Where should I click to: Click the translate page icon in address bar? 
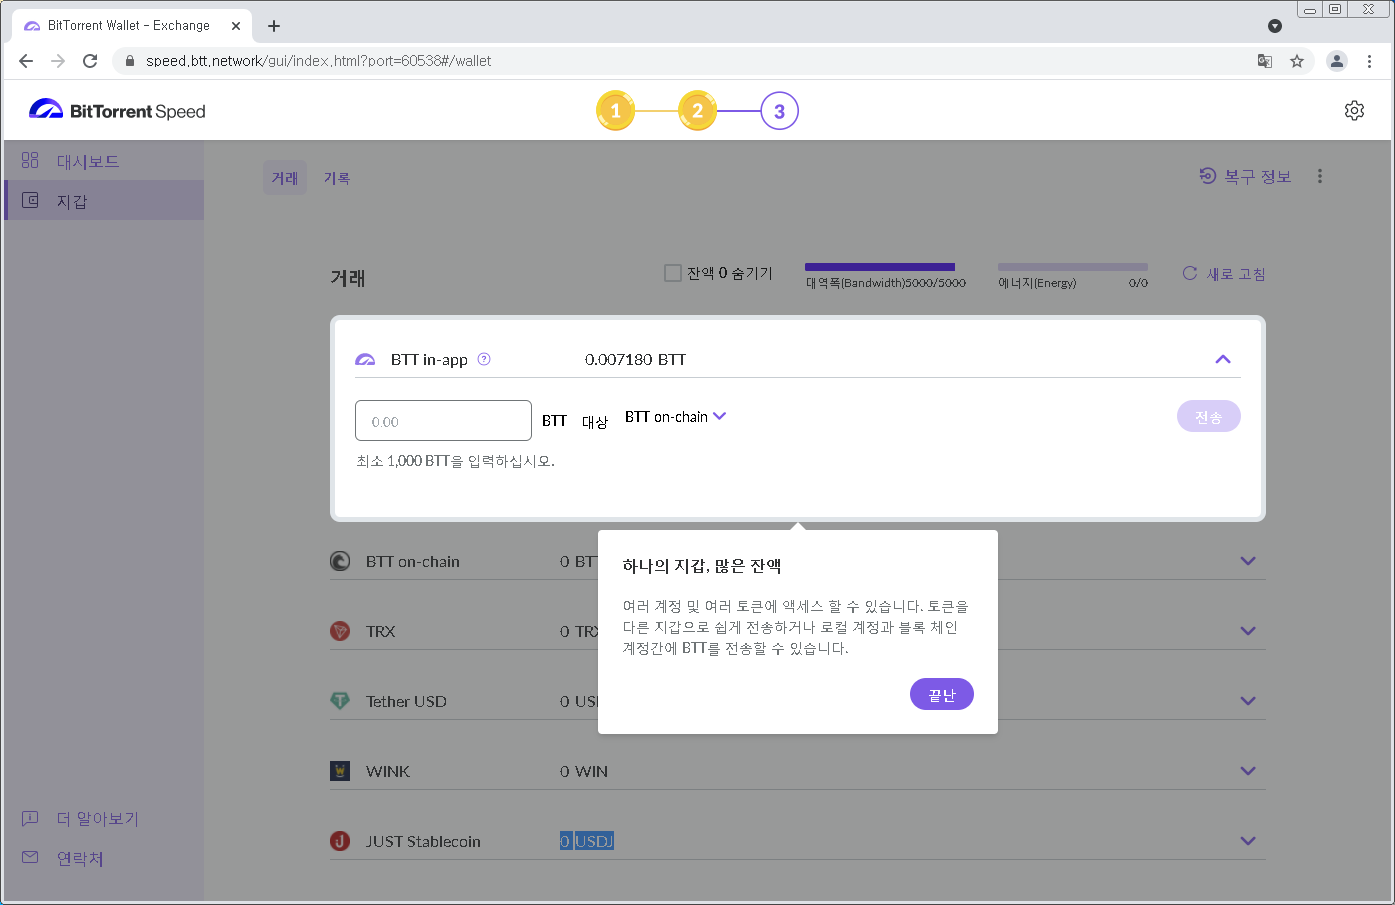coord(1265,61)
